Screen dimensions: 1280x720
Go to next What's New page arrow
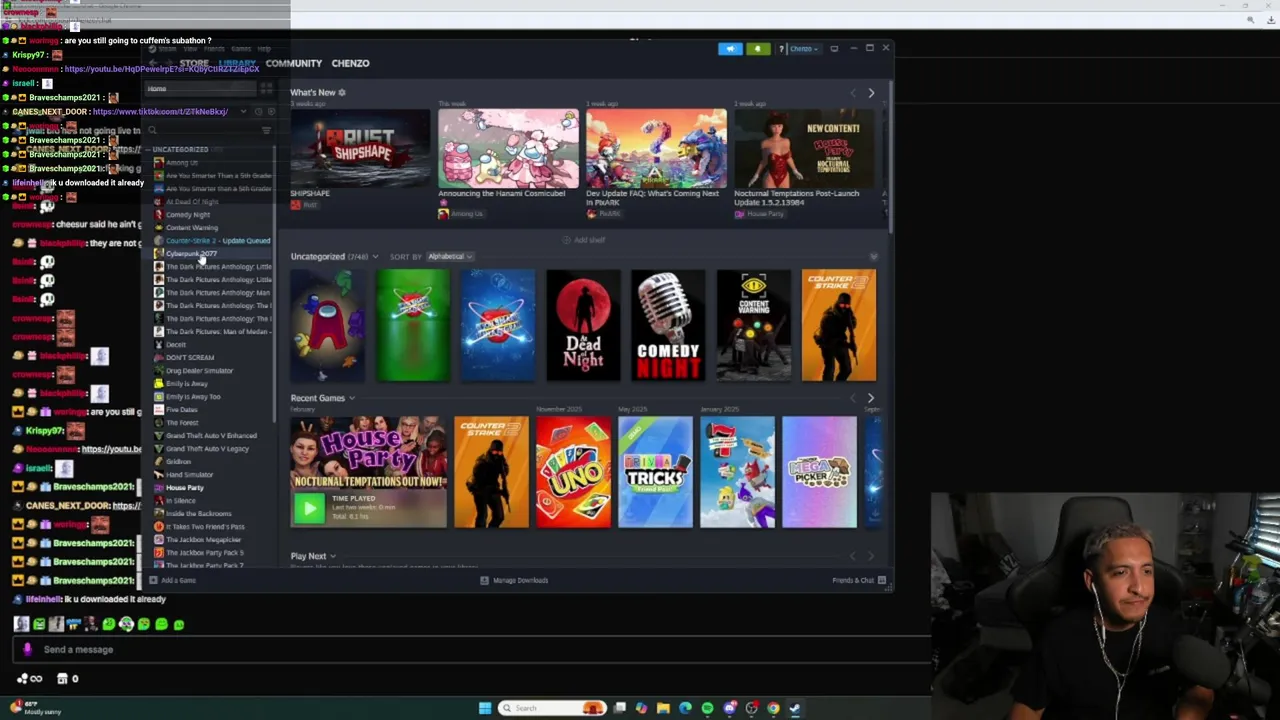click(871, 93)
